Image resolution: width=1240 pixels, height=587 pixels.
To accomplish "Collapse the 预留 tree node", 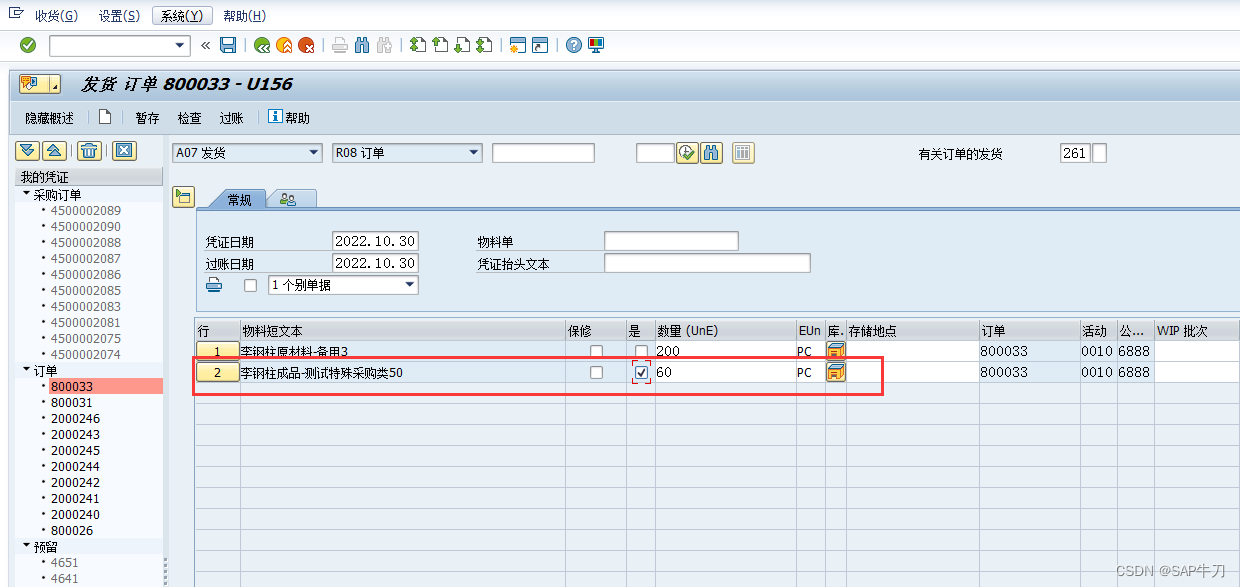I will pos(27,545).
